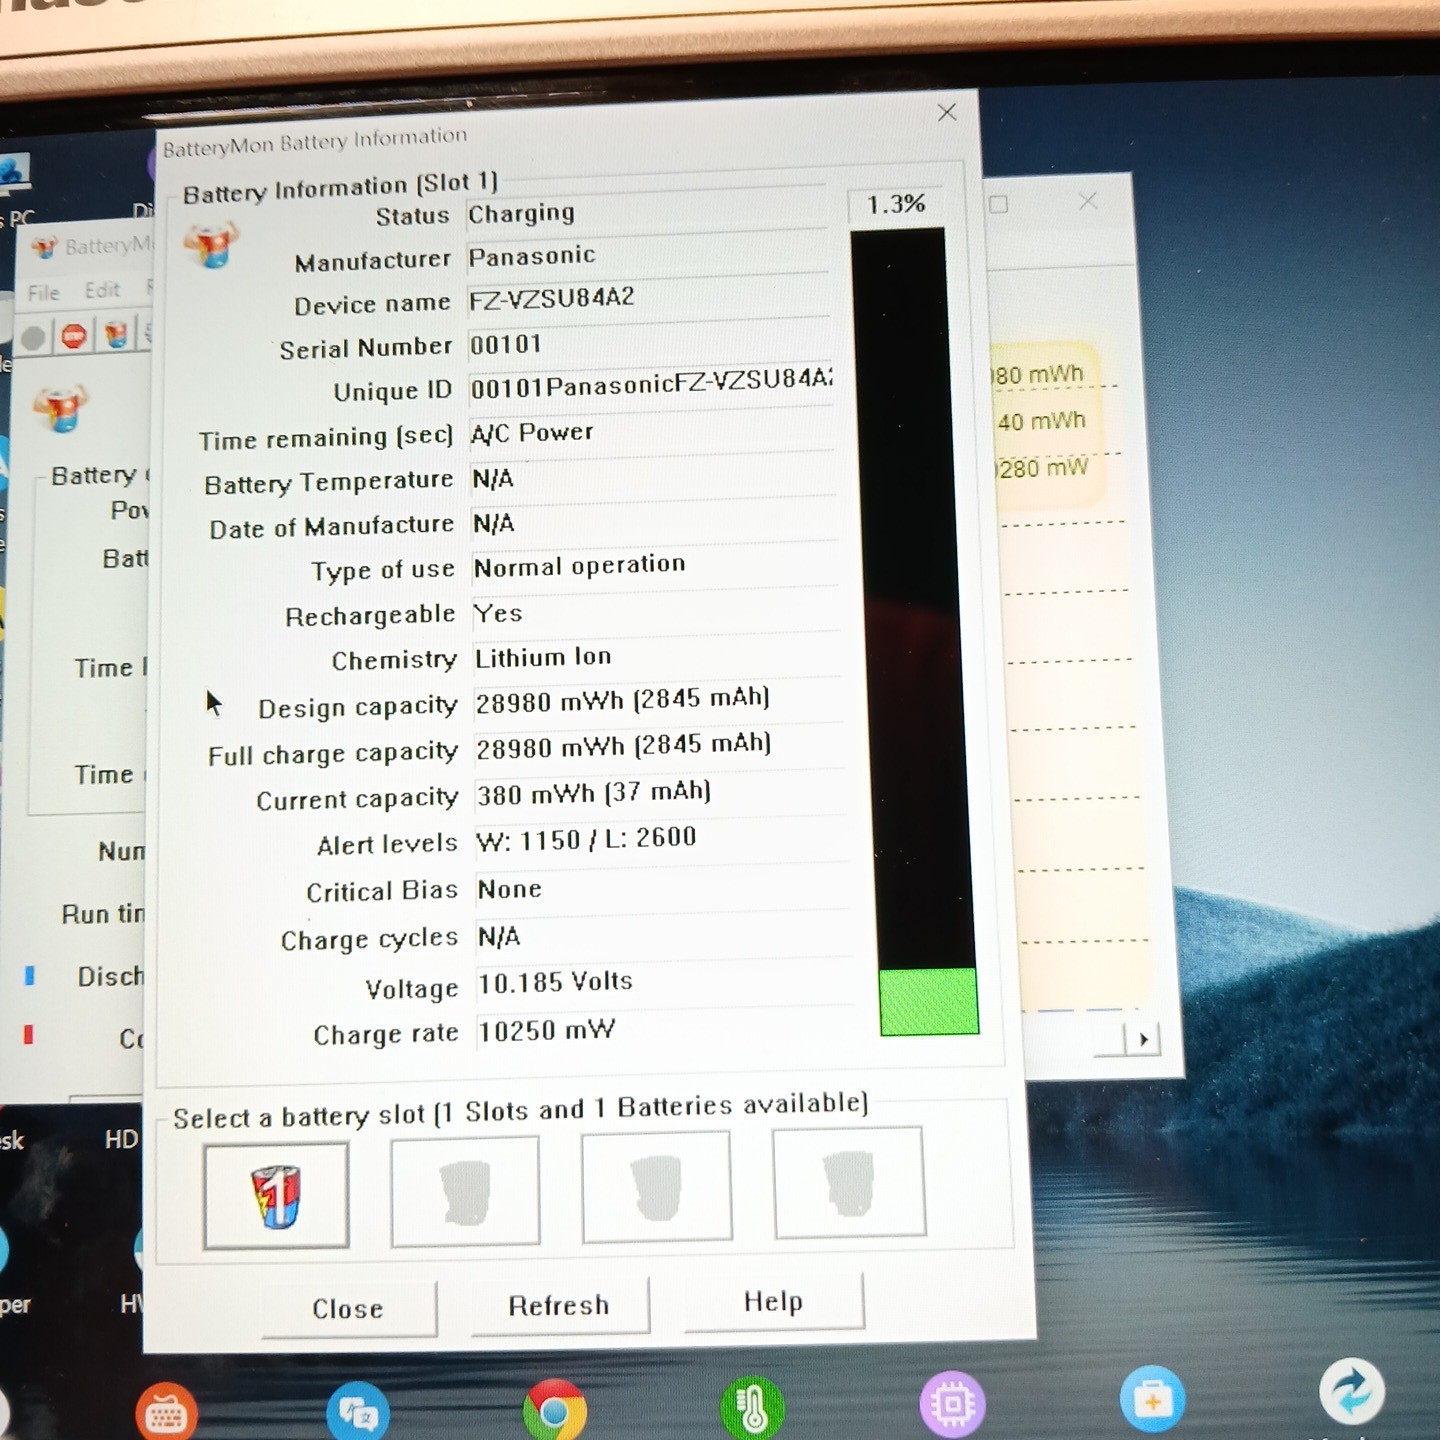Click the Help button
This screenshot has width=1440, height=1440.
click(773, 1301)
